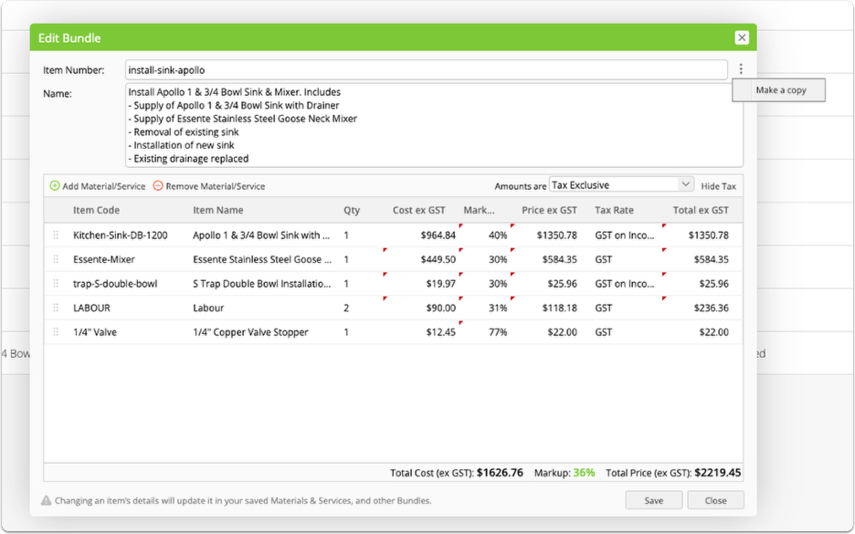Grab the drag handle for Kitchen-Sink-DB-1200 row
This screenshot has width=855, height=534.
(56, 235)
